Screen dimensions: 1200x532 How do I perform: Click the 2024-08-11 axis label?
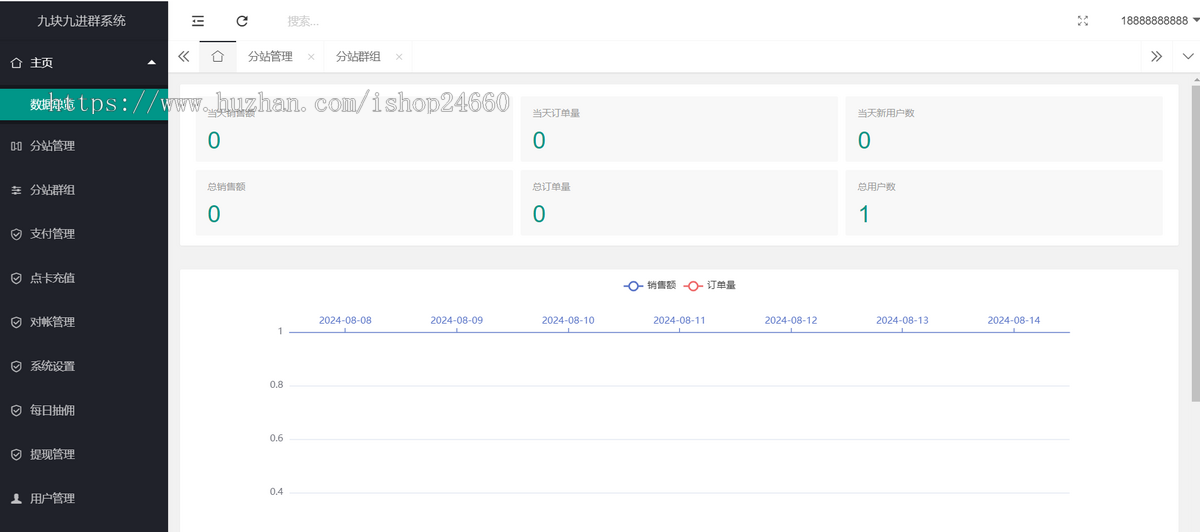pos(679,320)
